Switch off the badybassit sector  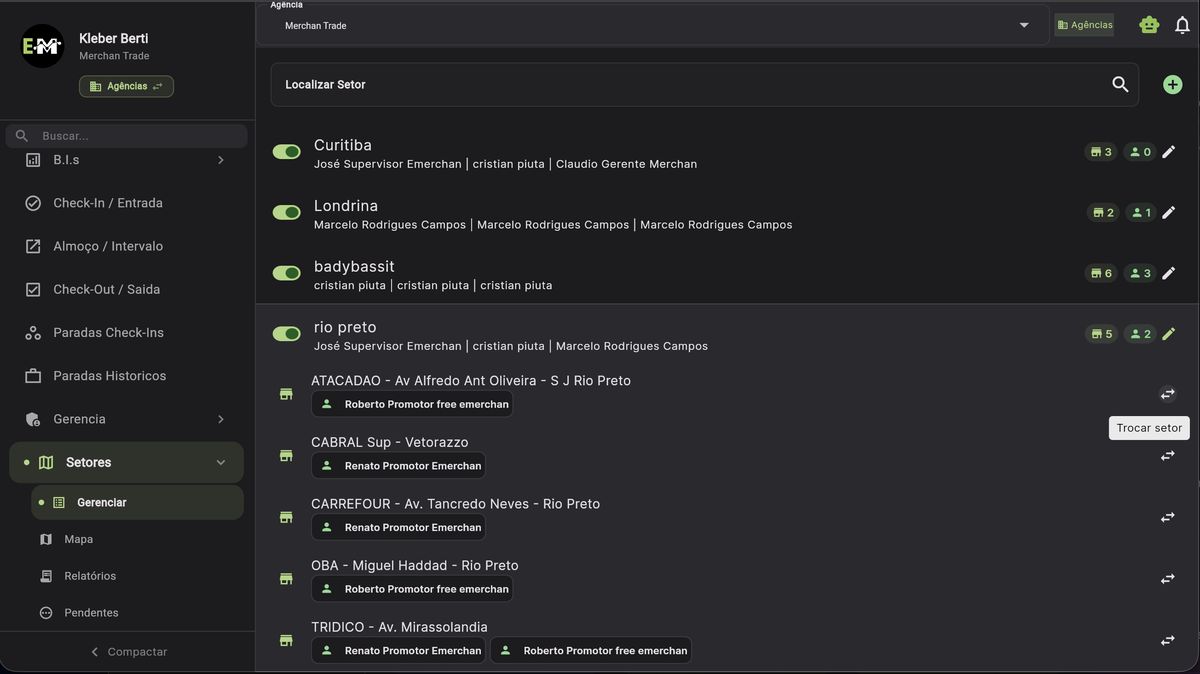[x=287, y=273]
